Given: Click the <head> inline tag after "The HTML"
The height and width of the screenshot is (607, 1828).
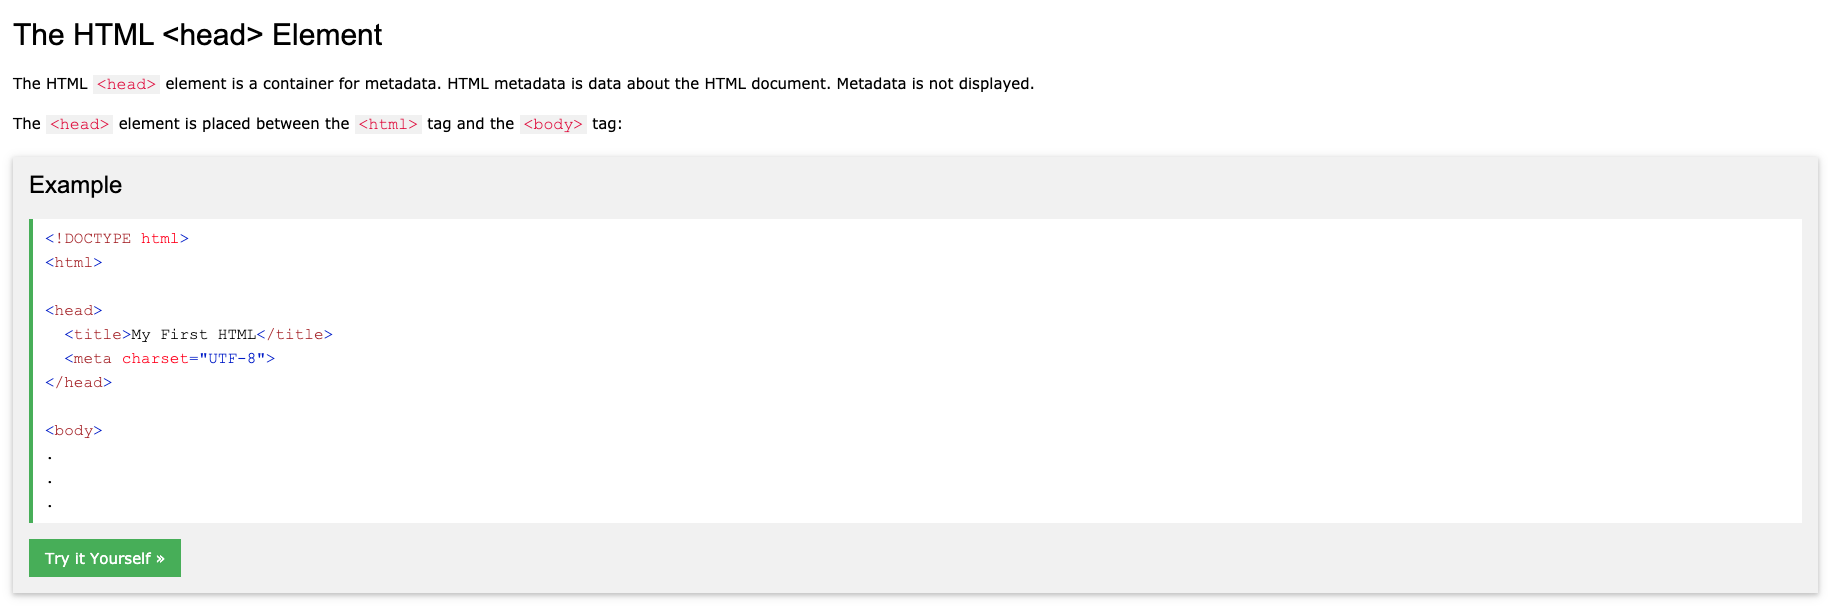Looking at the screenshot, I should pyautogui.click(x=126, y=84).
